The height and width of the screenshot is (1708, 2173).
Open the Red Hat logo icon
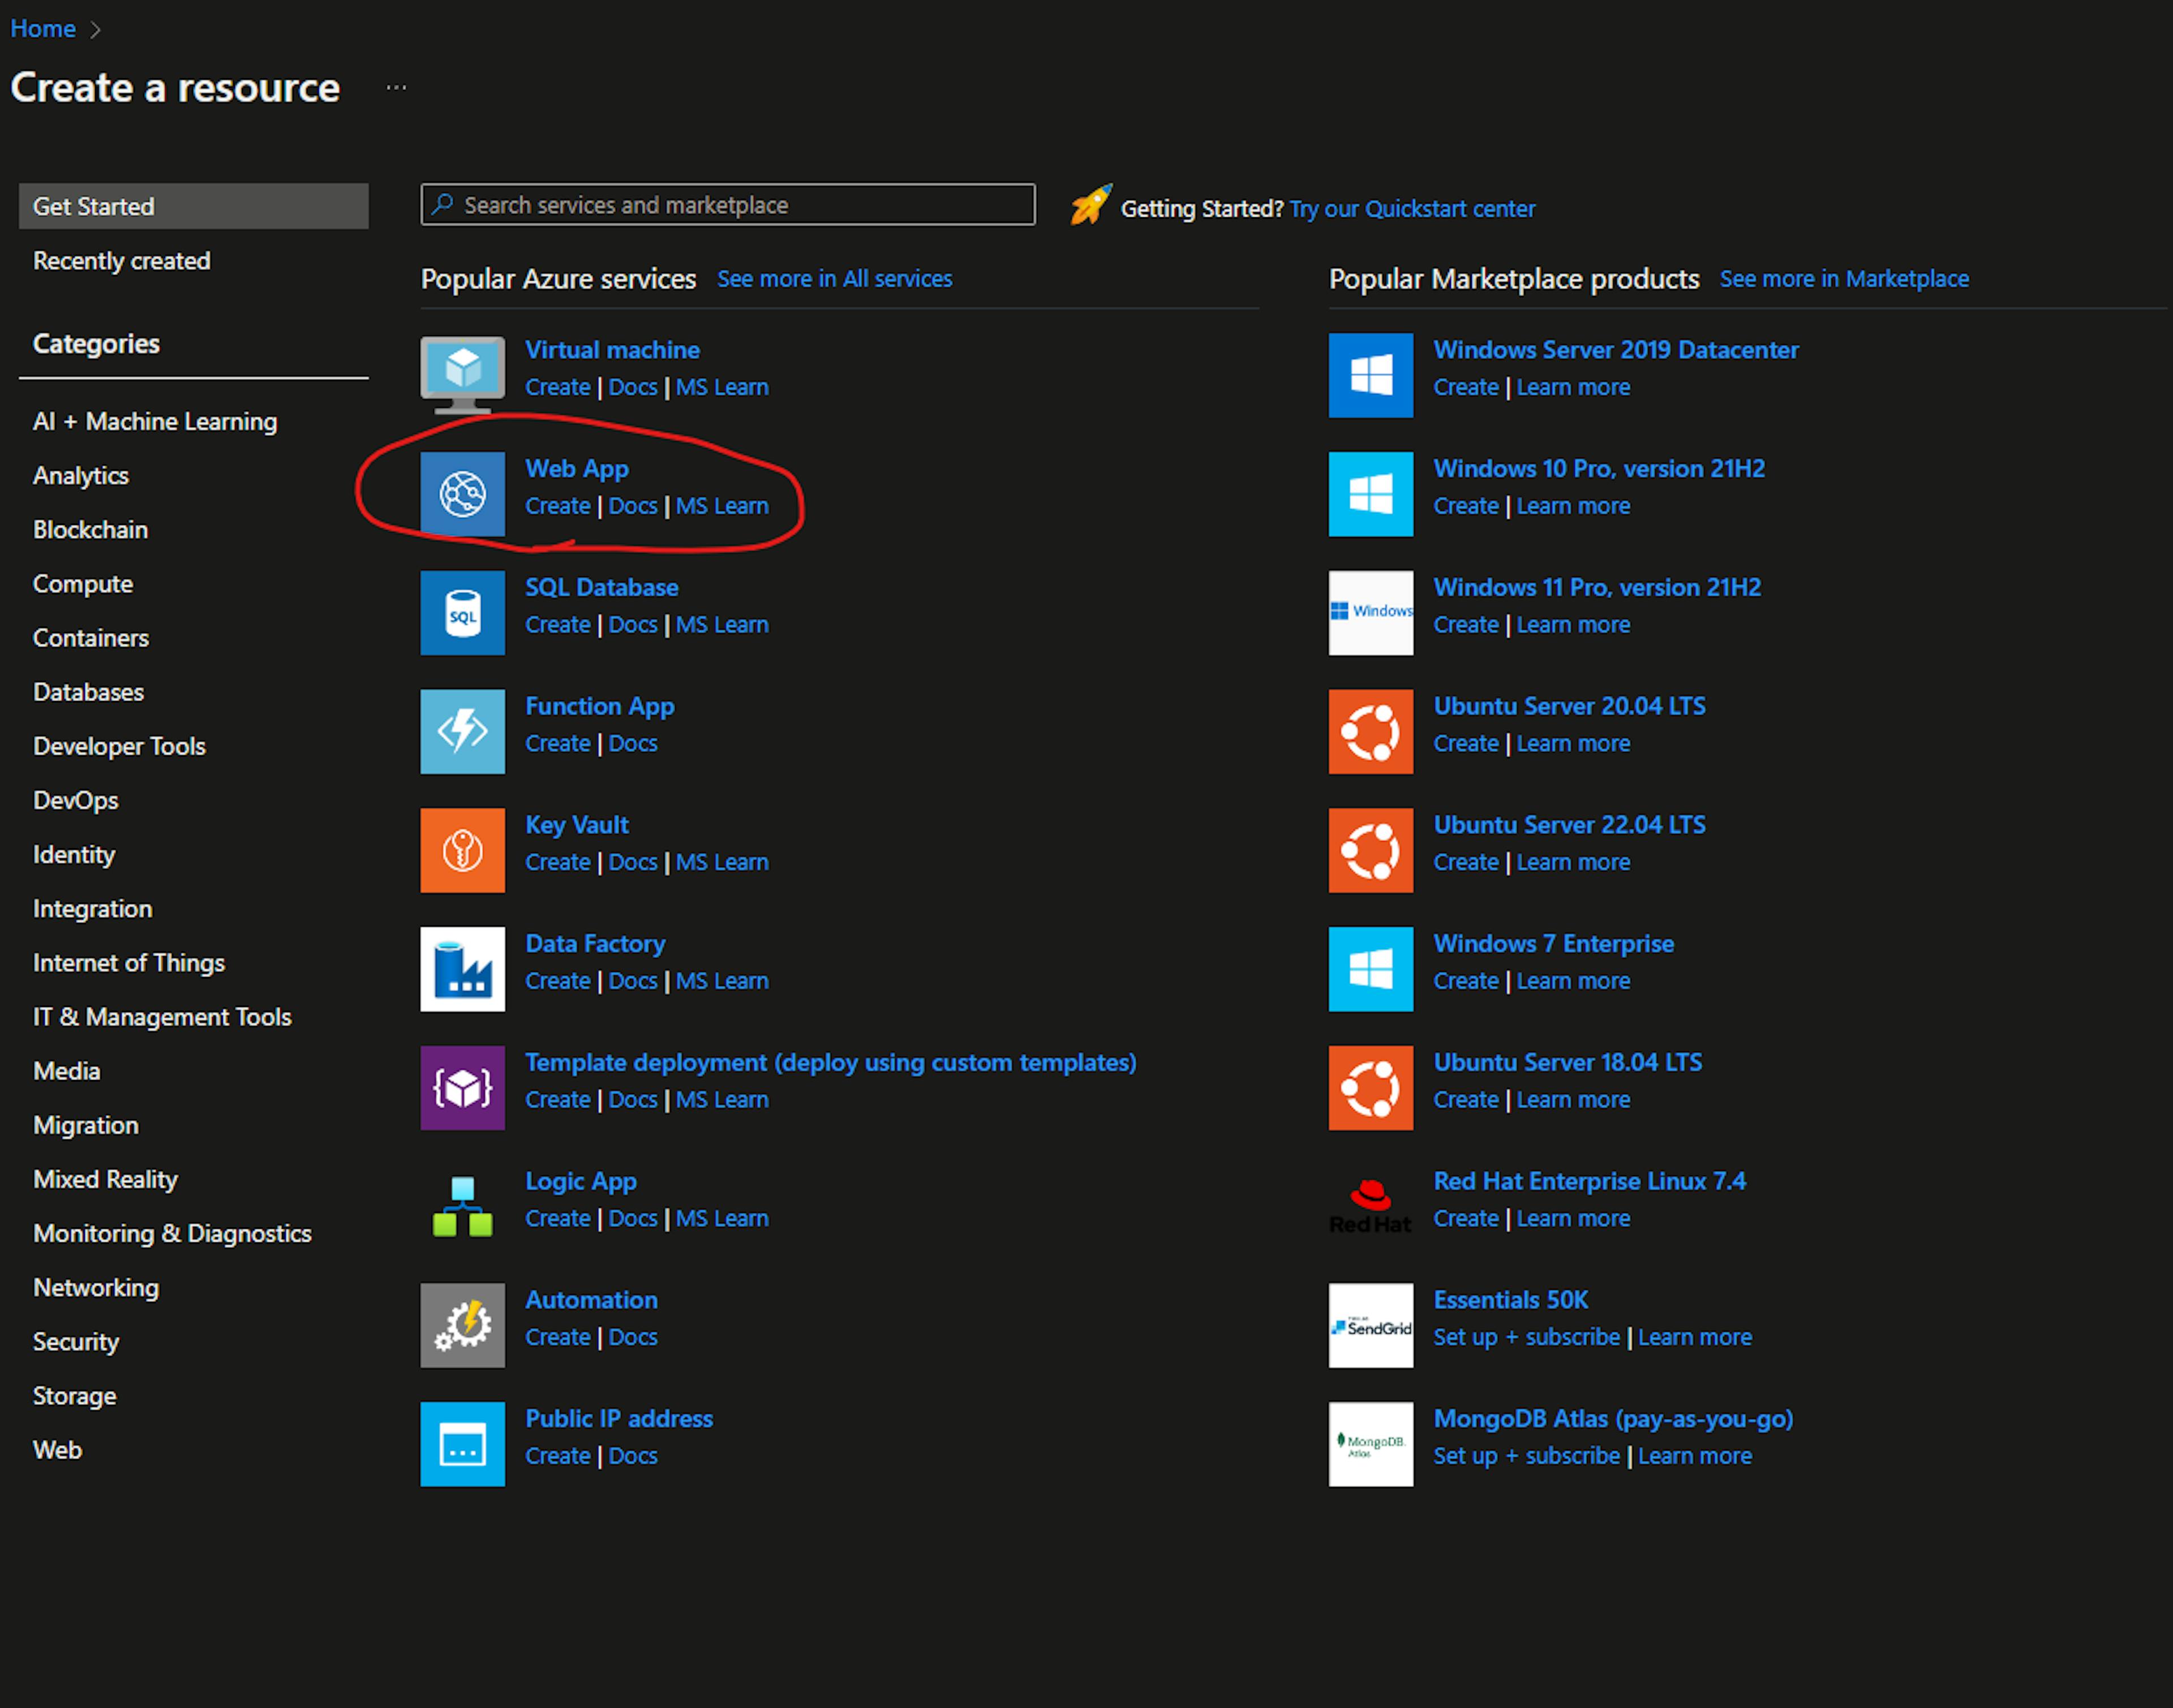[1370, 1207]
